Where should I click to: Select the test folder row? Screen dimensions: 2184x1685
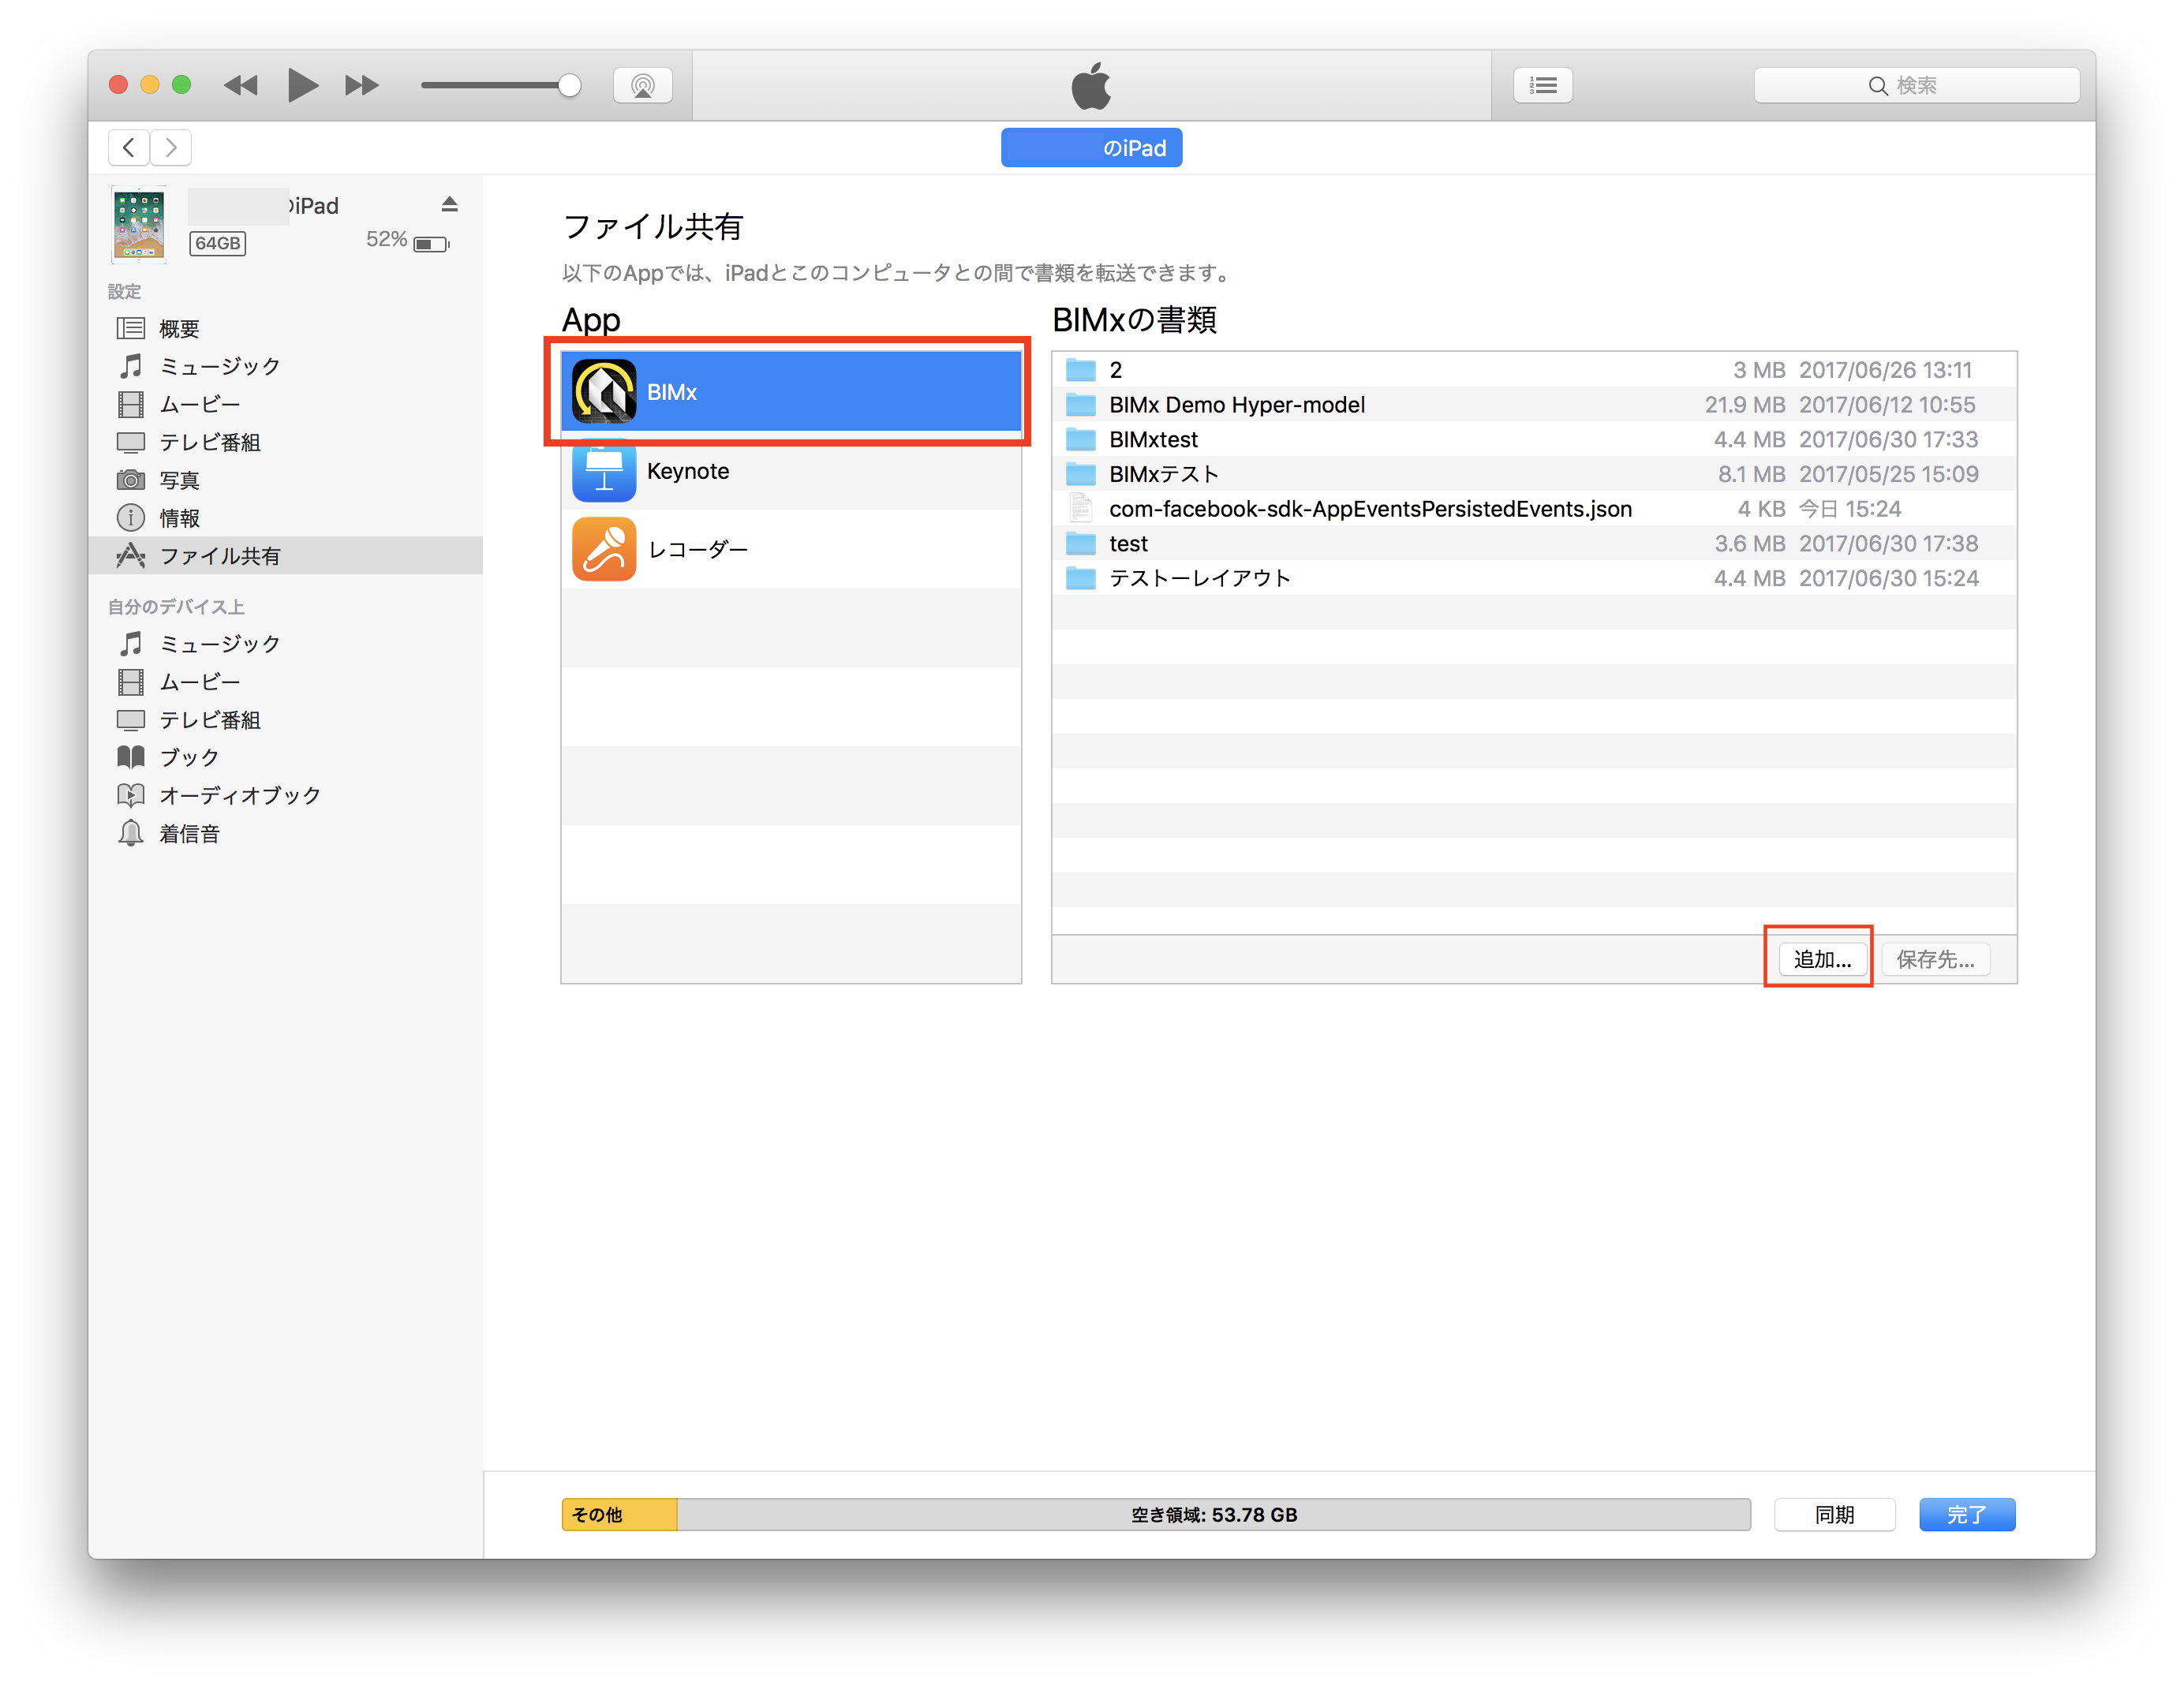pyautogui.click(x=1534, y=543)
